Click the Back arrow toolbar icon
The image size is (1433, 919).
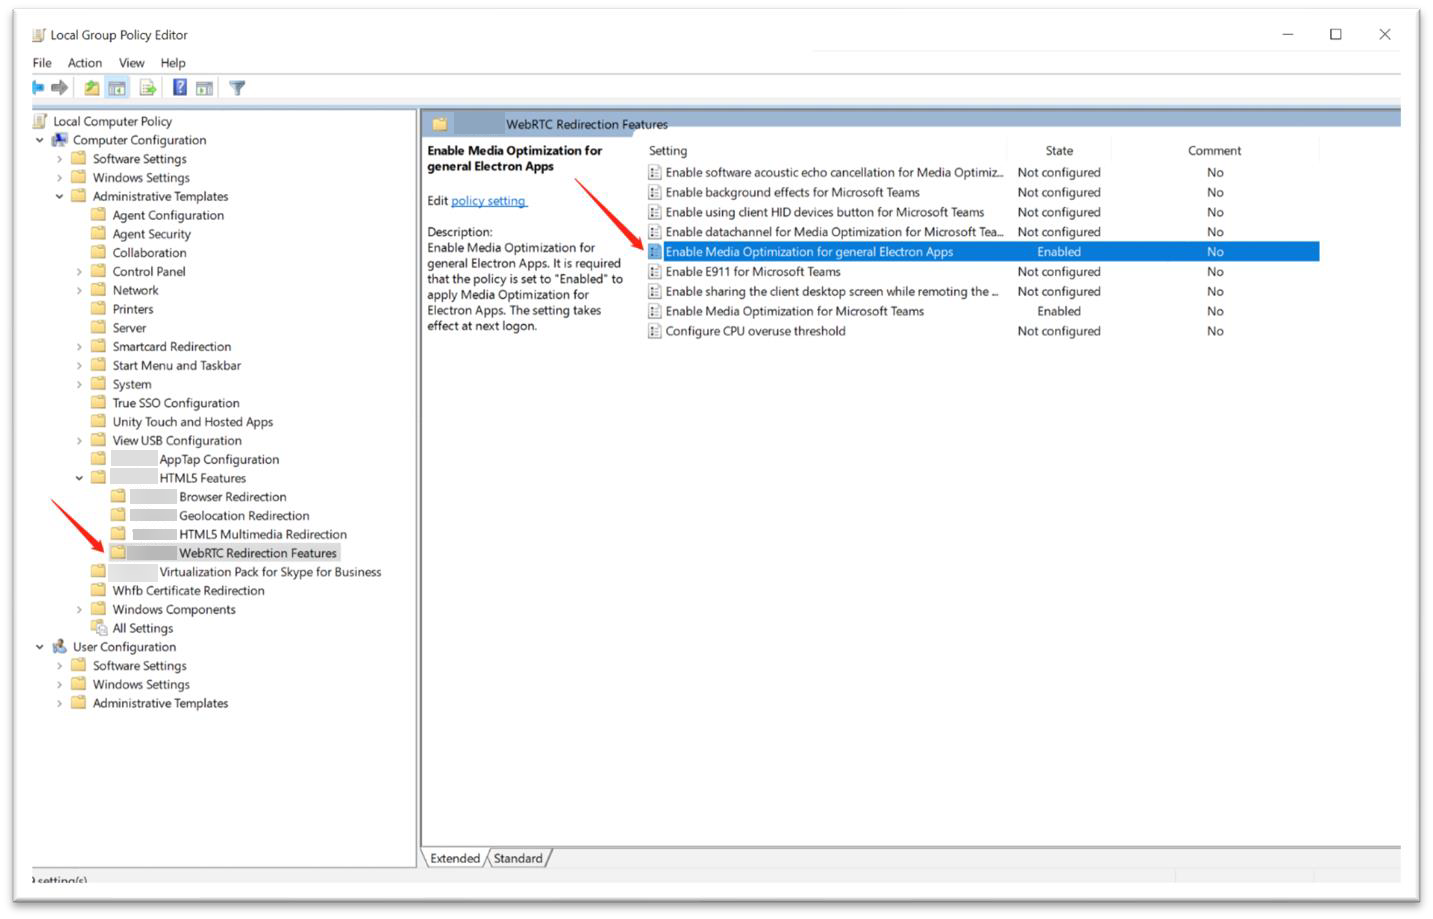coord(38,88)
